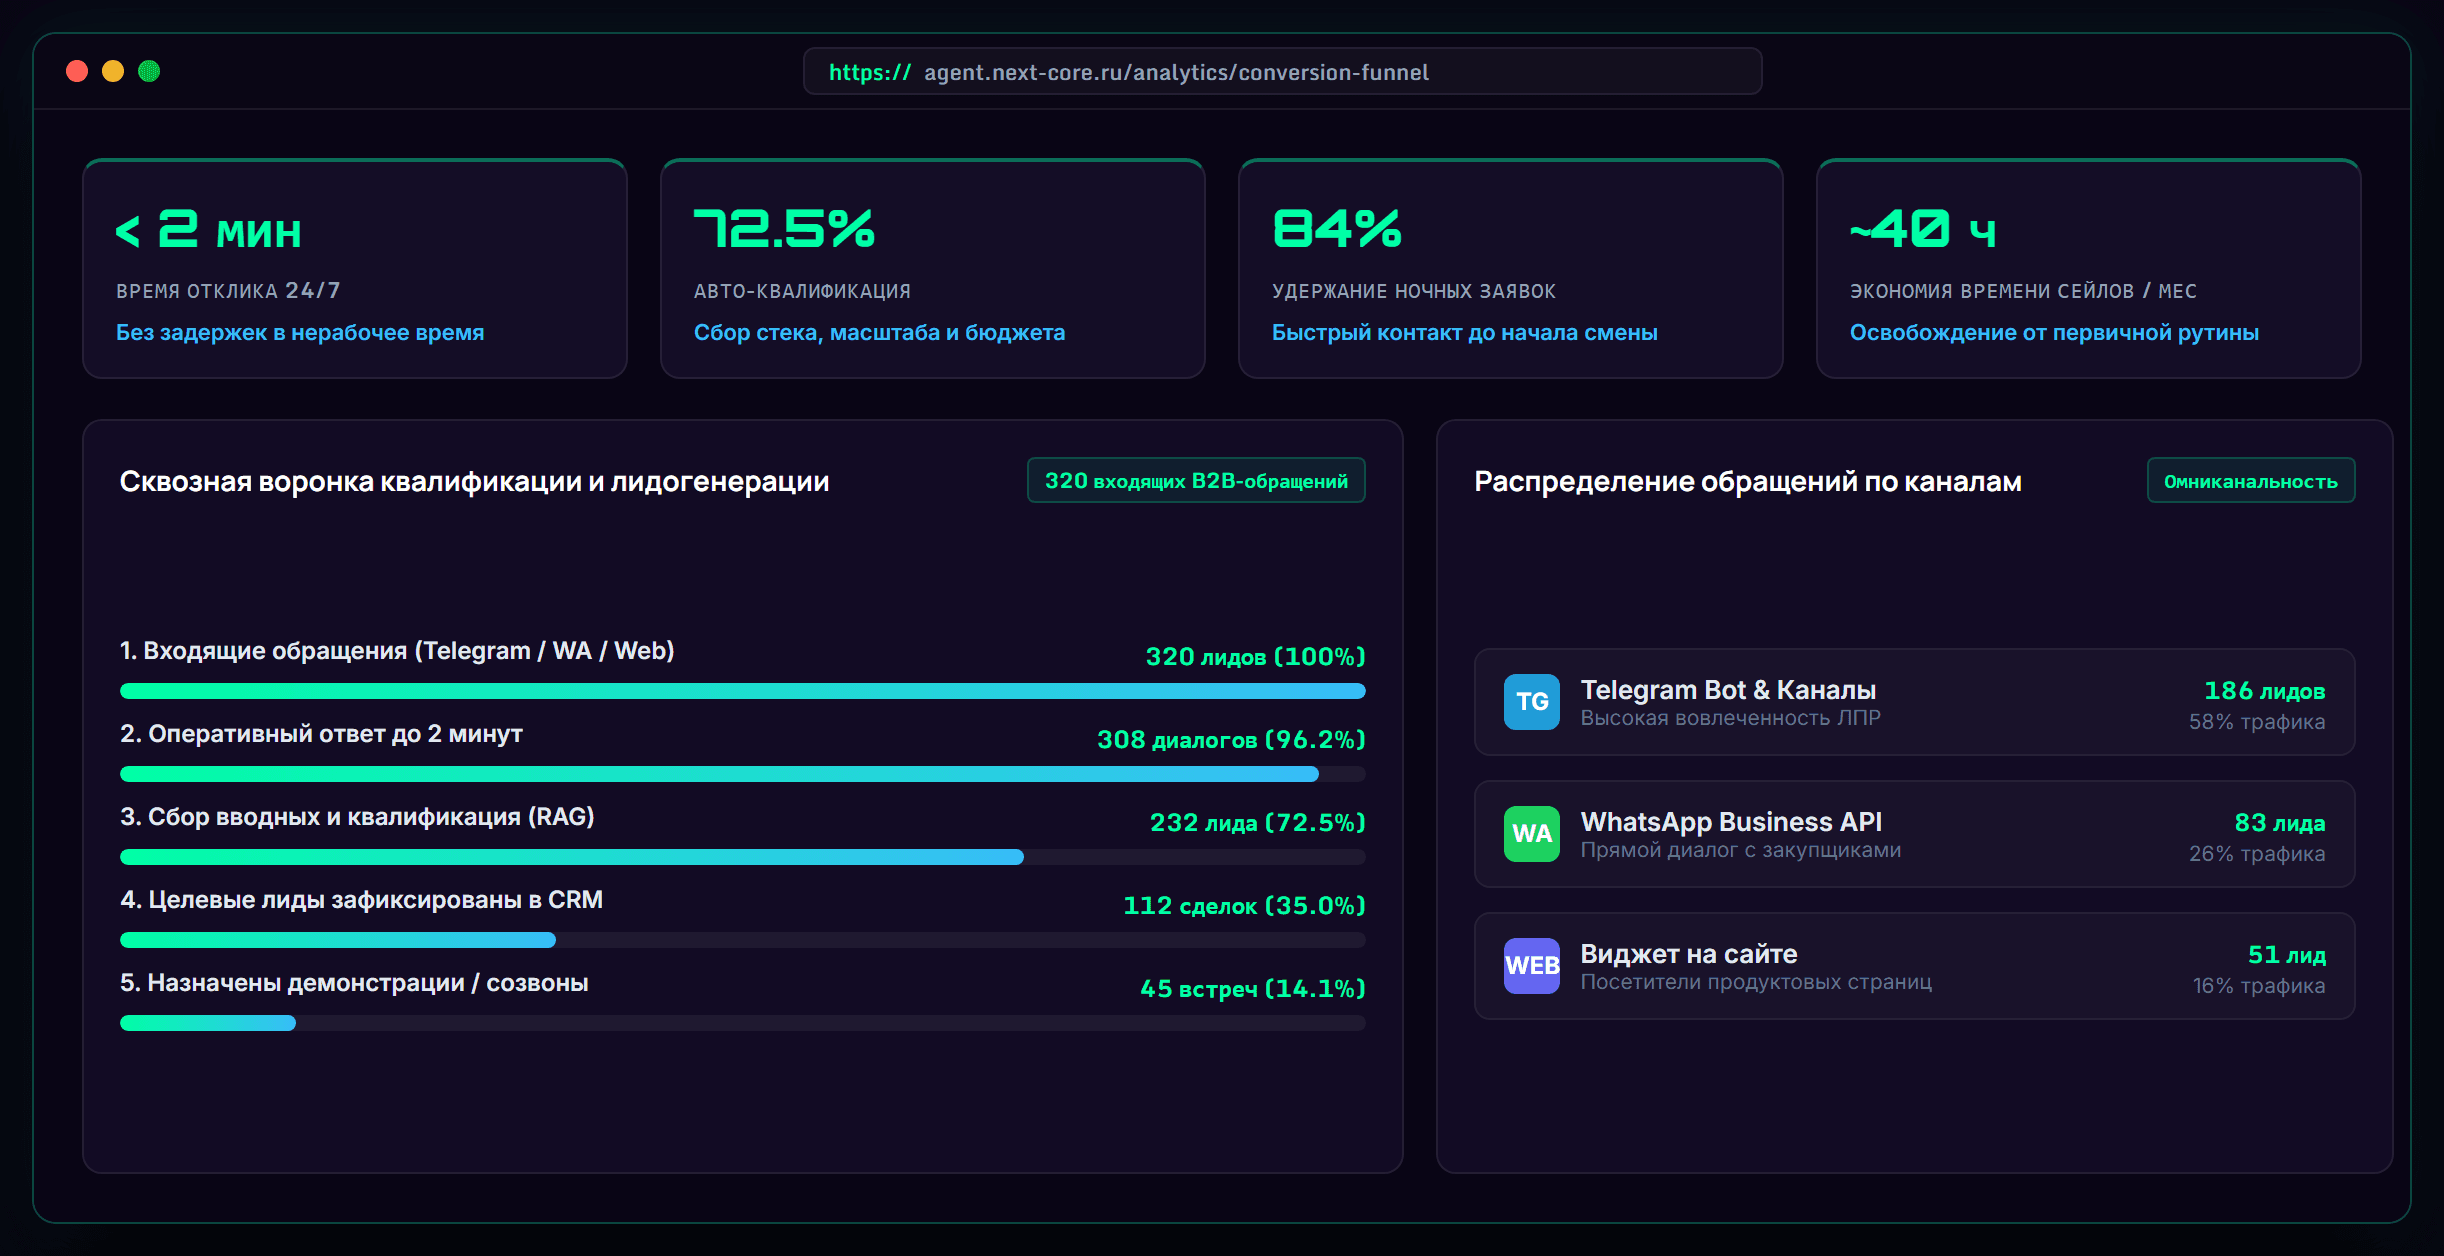
Task: Click the 'Сбор вводных и квалификация (RAG)' progress bar
Action: (x=742, y=857)
